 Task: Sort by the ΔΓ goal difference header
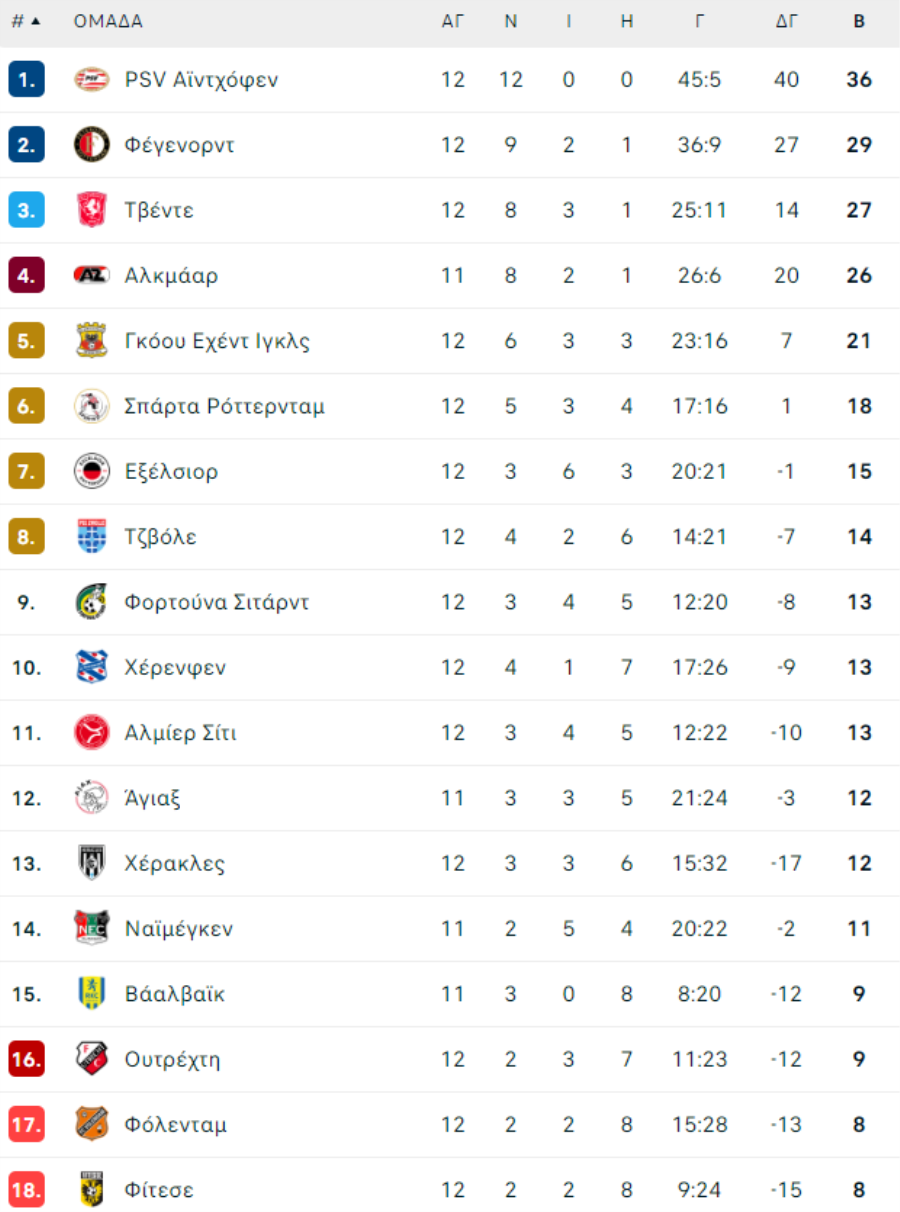tap(787, 21)
